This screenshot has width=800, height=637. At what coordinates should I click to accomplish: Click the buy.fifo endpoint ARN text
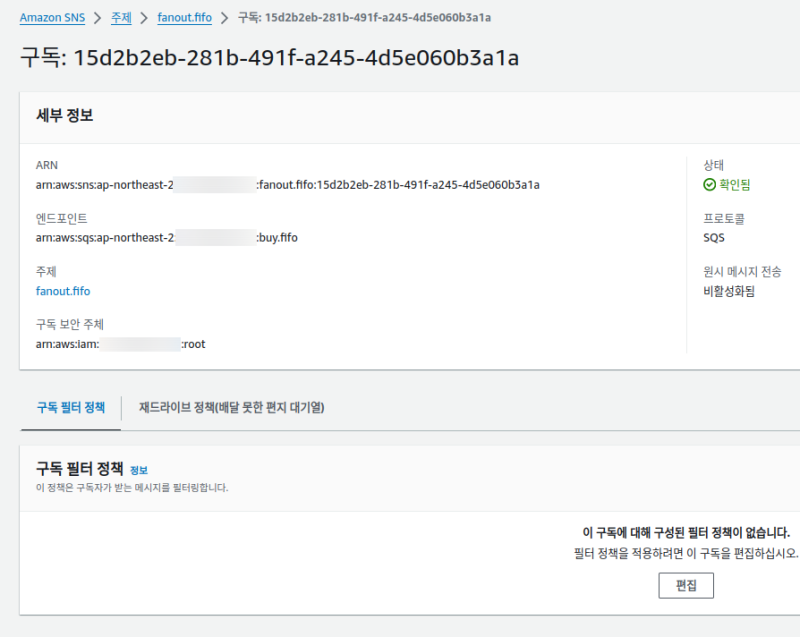click(x=166, y=238)
